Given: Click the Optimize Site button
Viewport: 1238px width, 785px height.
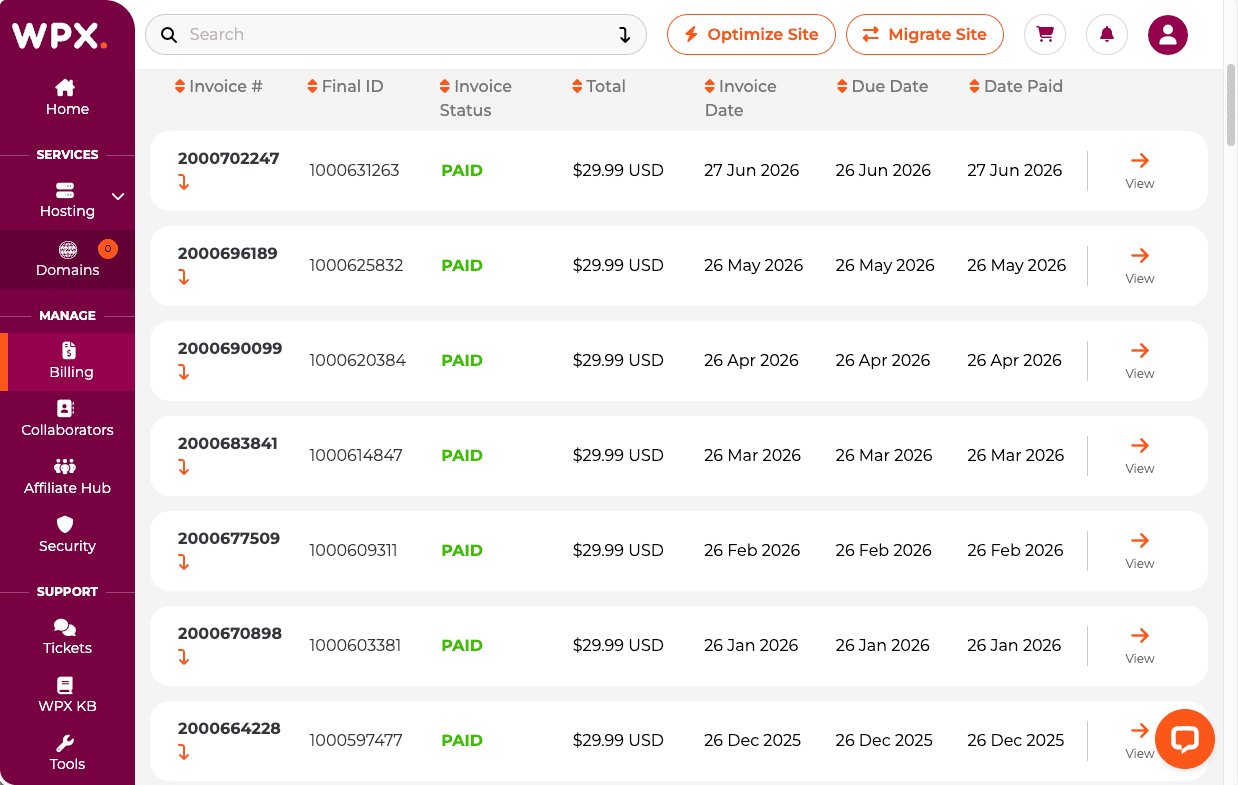Looking at the screenshot, I should click(751, 34).
